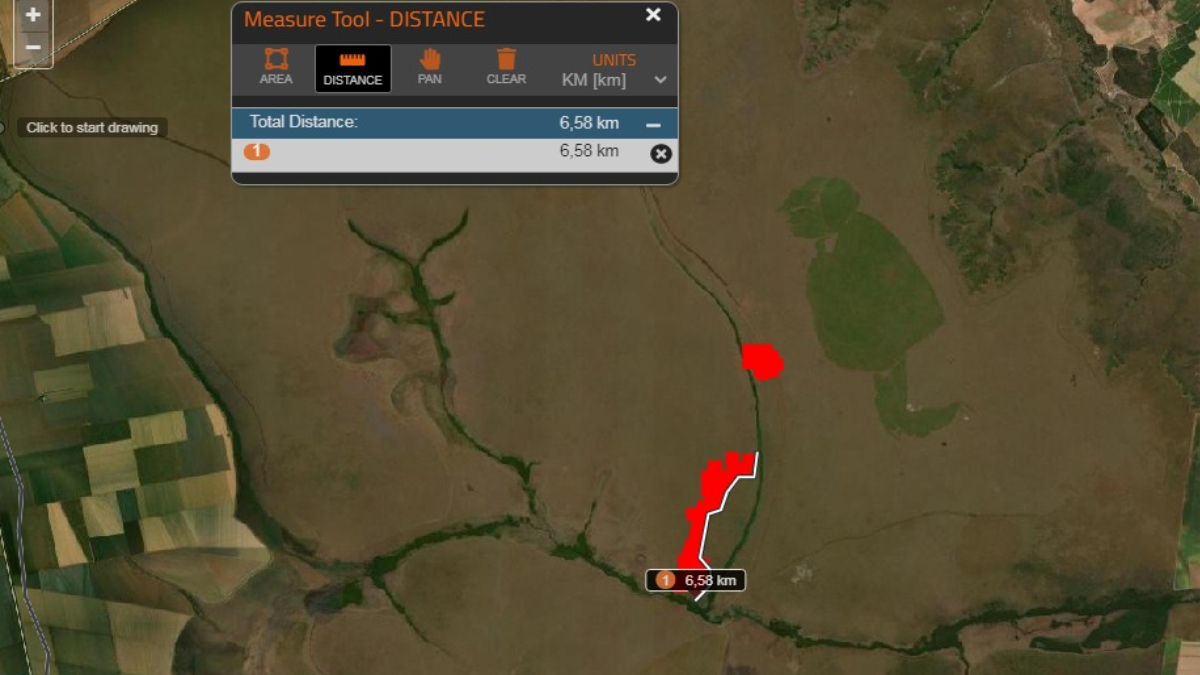The image size is (1200, 675).
Task: Click the Measure Tool - DISTANCE title
Action: (x=364, y=19)
